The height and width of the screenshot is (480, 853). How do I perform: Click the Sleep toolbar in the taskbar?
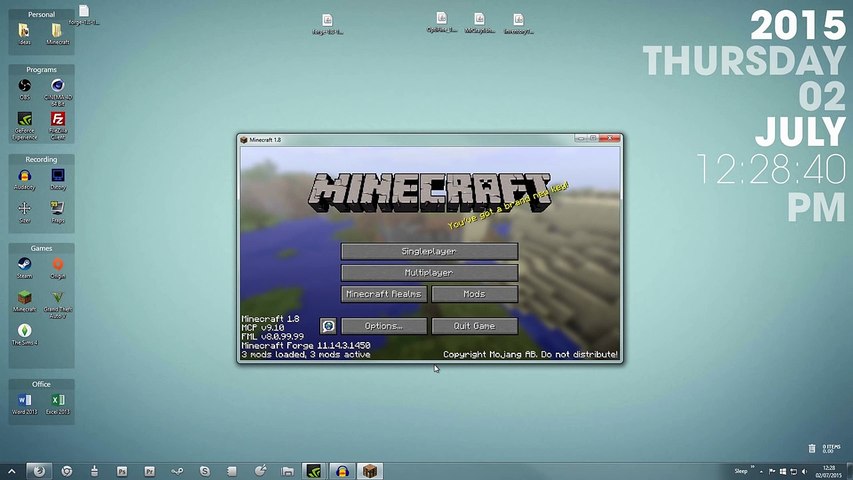741,471
